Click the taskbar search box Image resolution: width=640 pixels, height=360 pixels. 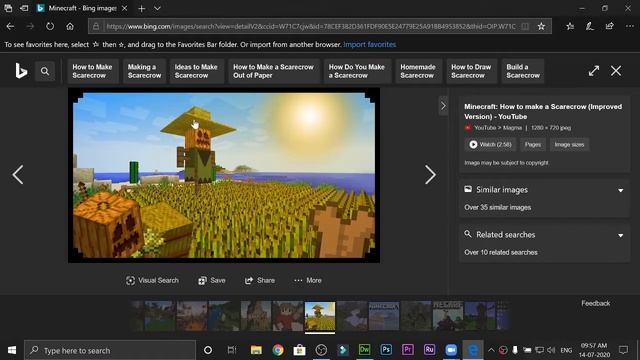tap(110, 350)
